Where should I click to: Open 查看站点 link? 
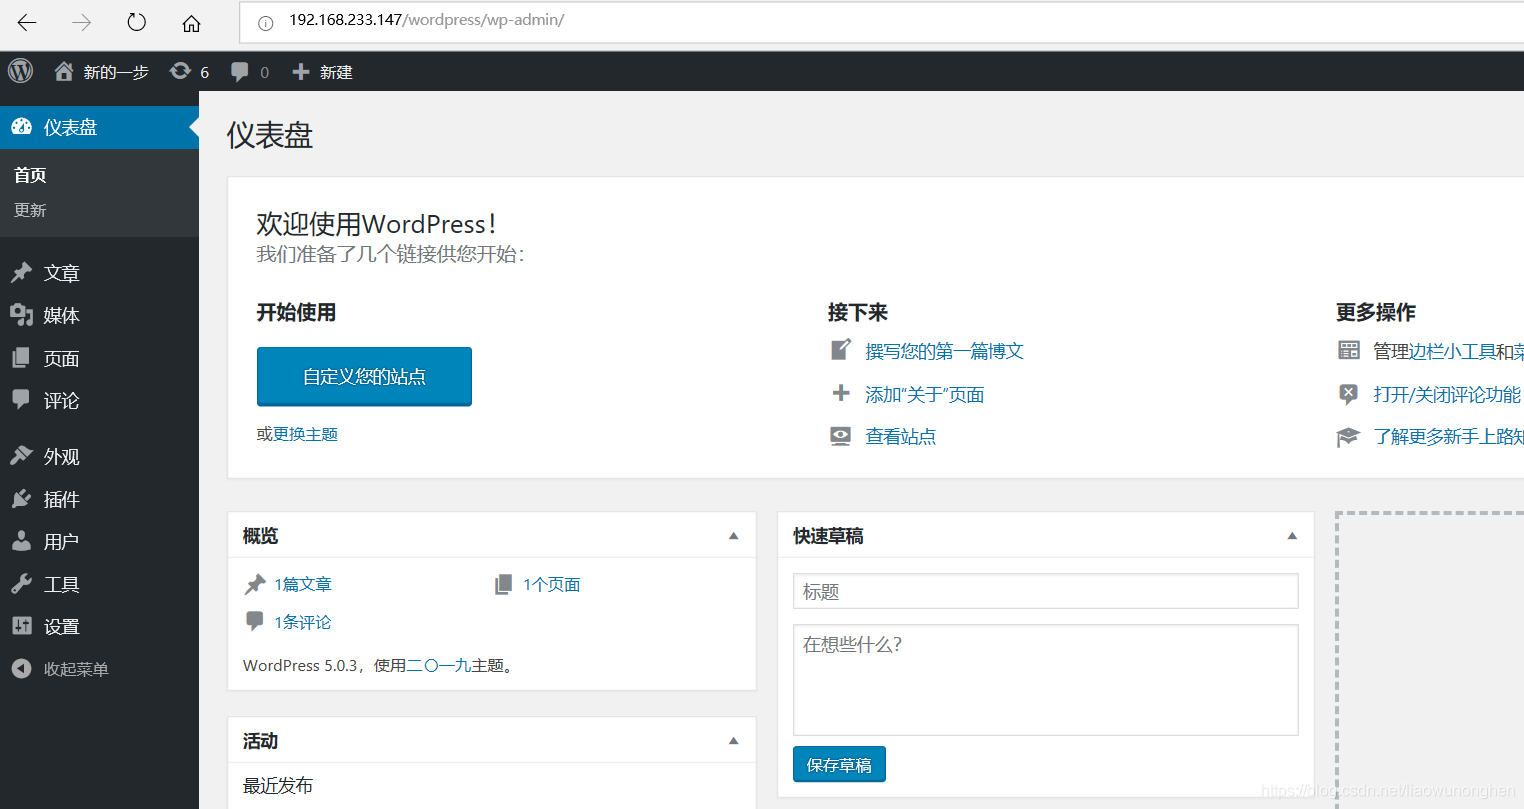point(901,436)
